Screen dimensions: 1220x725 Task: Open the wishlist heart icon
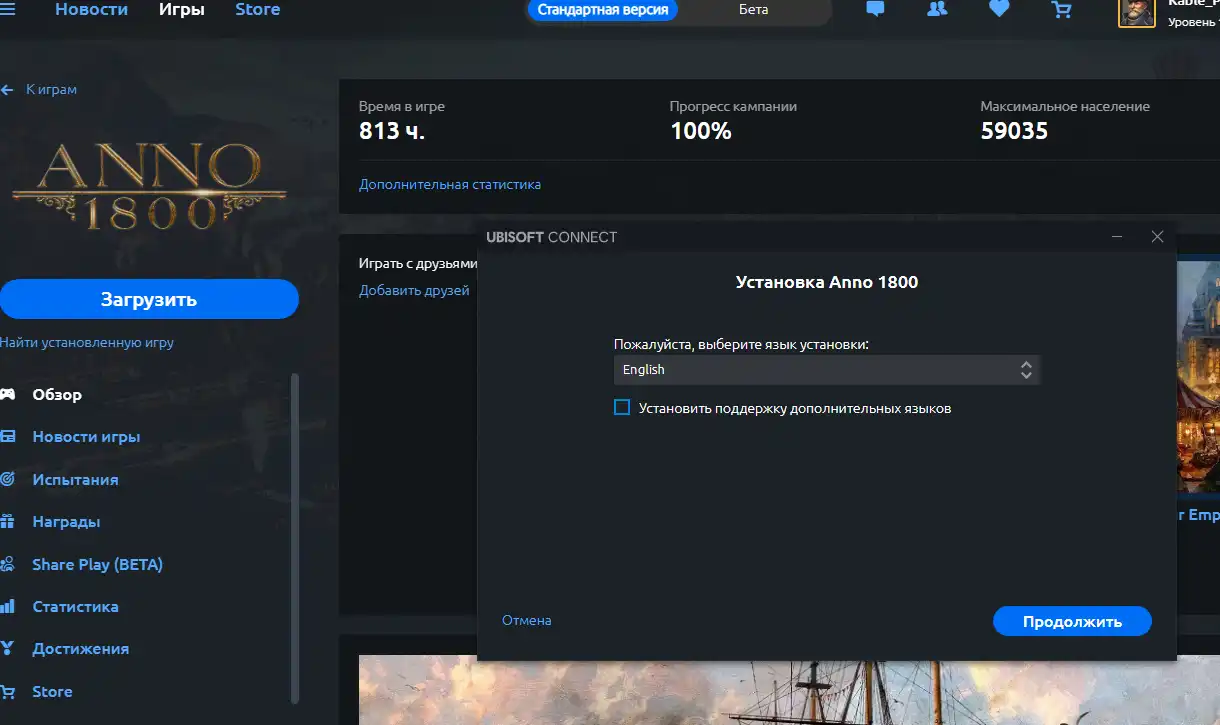click(999, 10)
